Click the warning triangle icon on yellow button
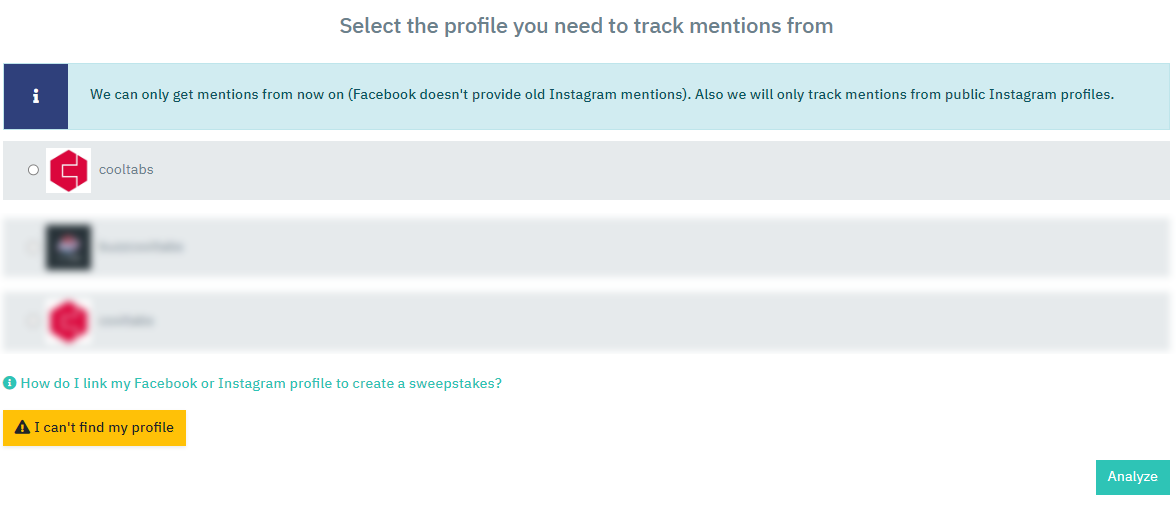The width and height of the screenshot is (1176, 505). 22,428
